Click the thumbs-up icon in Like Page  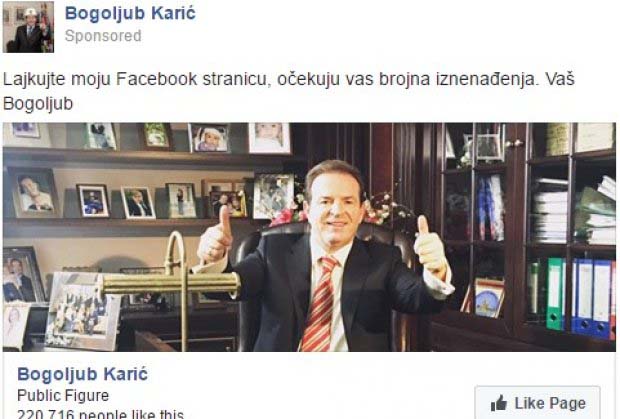point(499,403)
